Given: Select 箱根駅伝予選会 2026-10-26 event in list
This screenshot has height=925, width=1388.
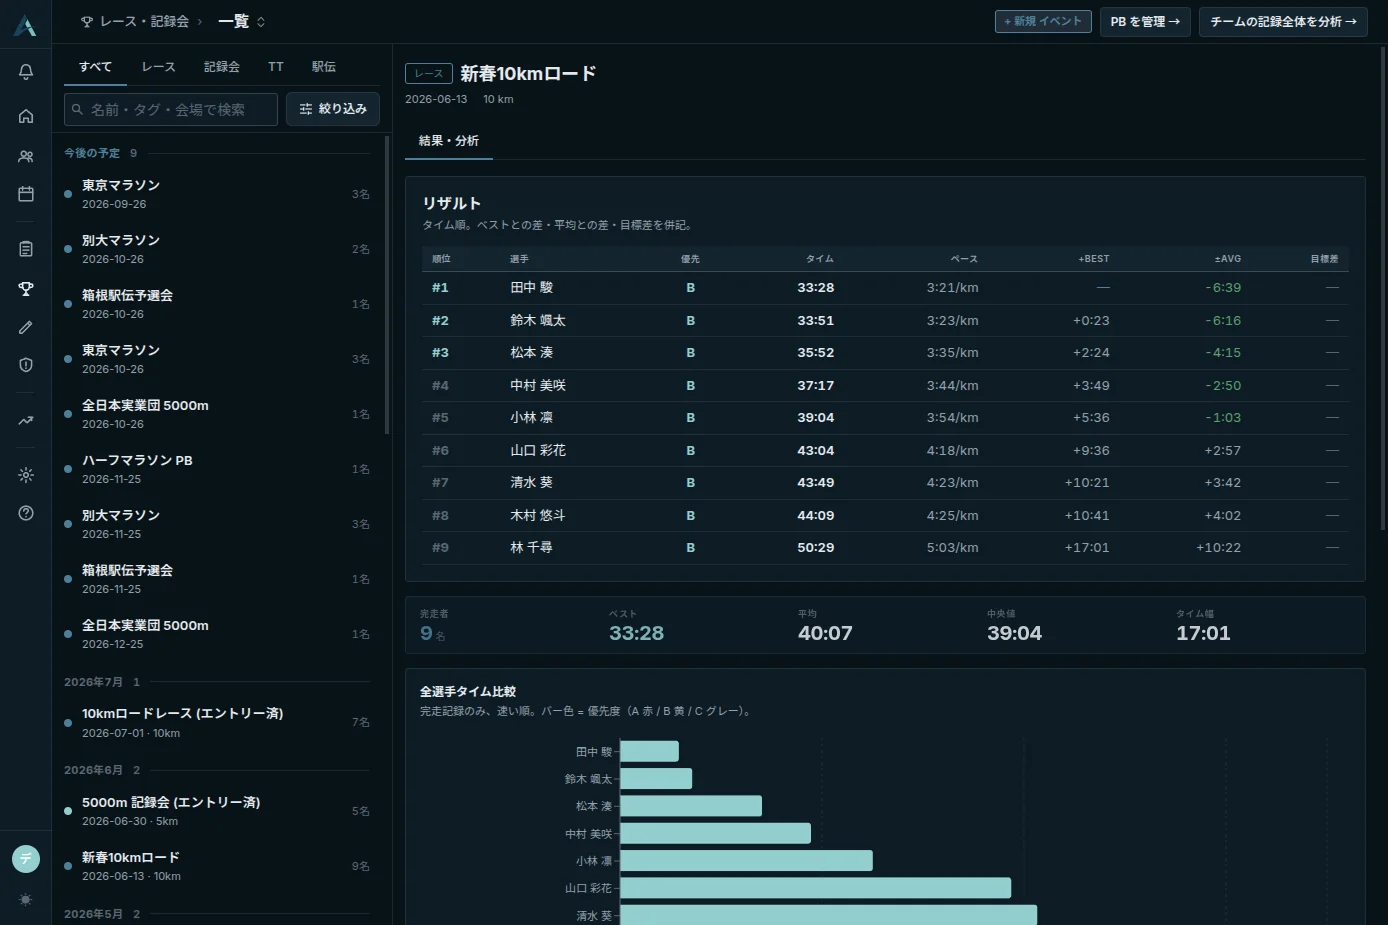Looking at the screenshot, I should point(216,304).
